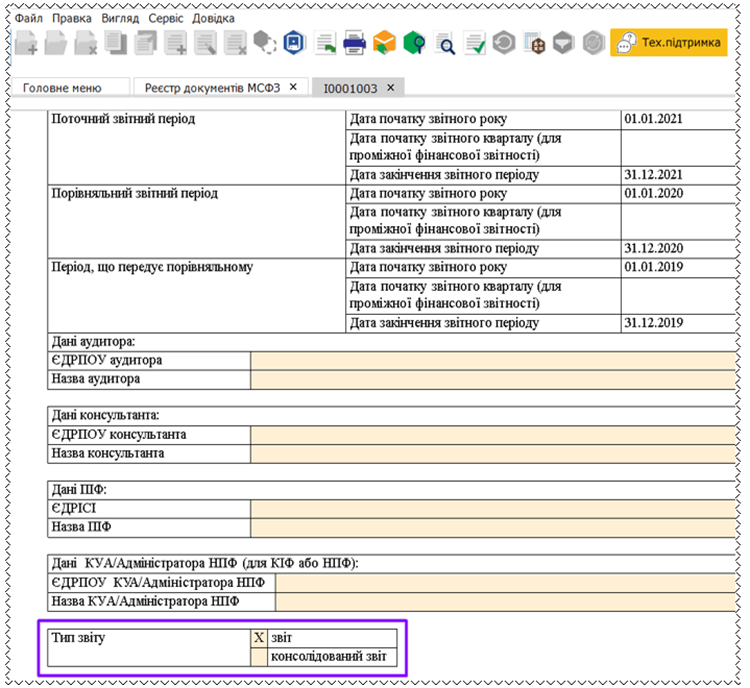Open the Сервіс menu
Viewport: 750px width, 688px height.
coord(165,18)
